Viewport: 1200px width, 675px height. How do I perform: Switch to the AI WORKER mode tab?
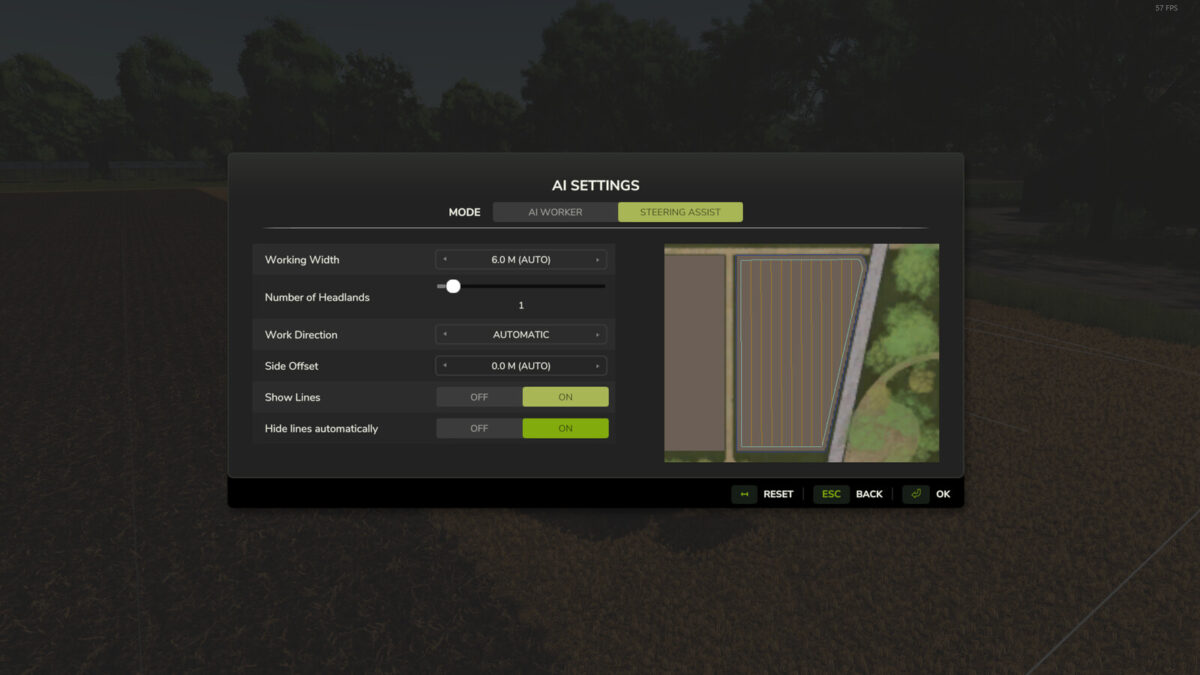554,211
